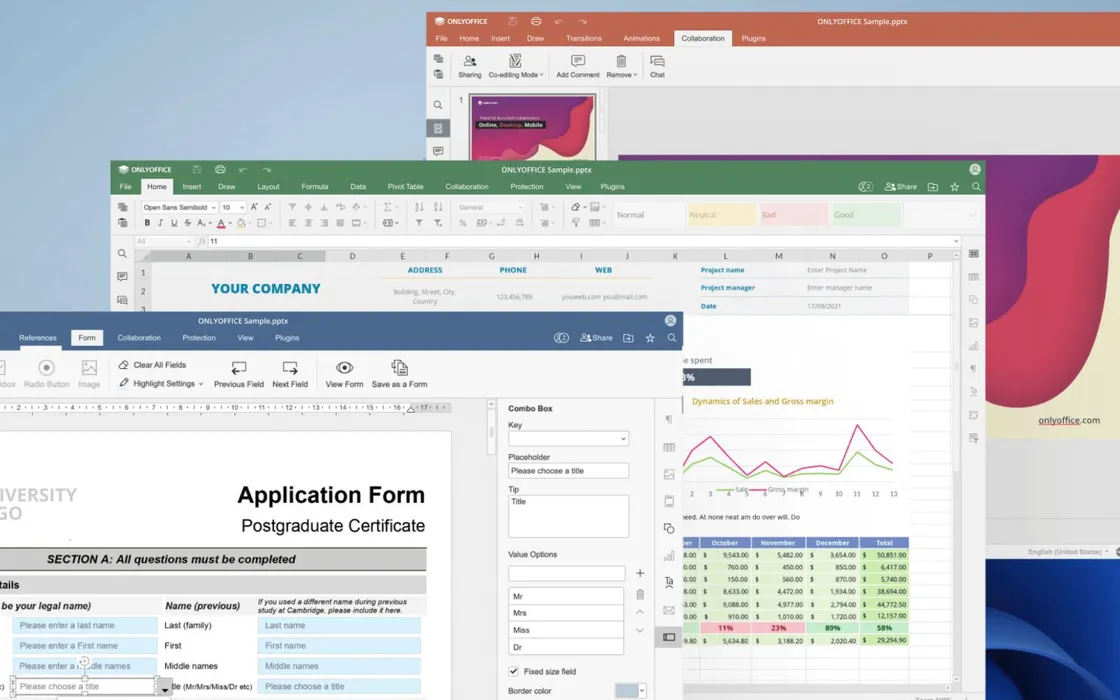The image size is (1120, 700).
Task: Open the File menu in spreadsheet
Action: point(126,186)
